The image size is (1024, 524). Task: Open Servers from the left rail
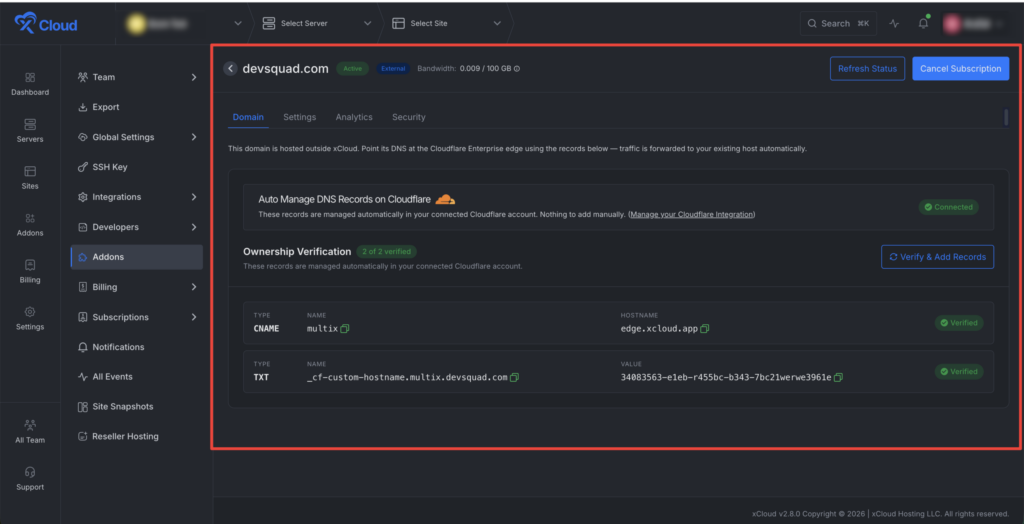(x=30, y=131)
